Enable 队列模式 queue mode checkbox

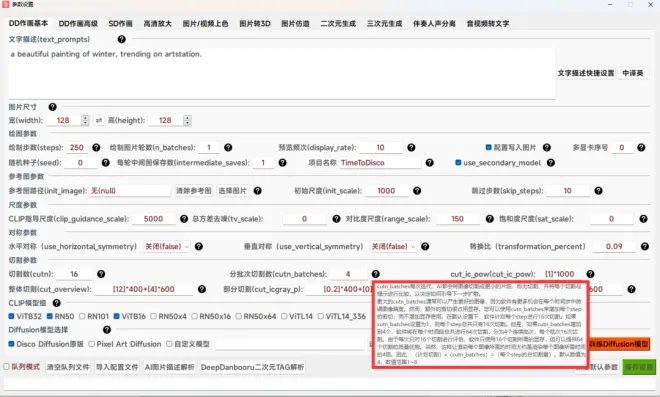point(7,367)
